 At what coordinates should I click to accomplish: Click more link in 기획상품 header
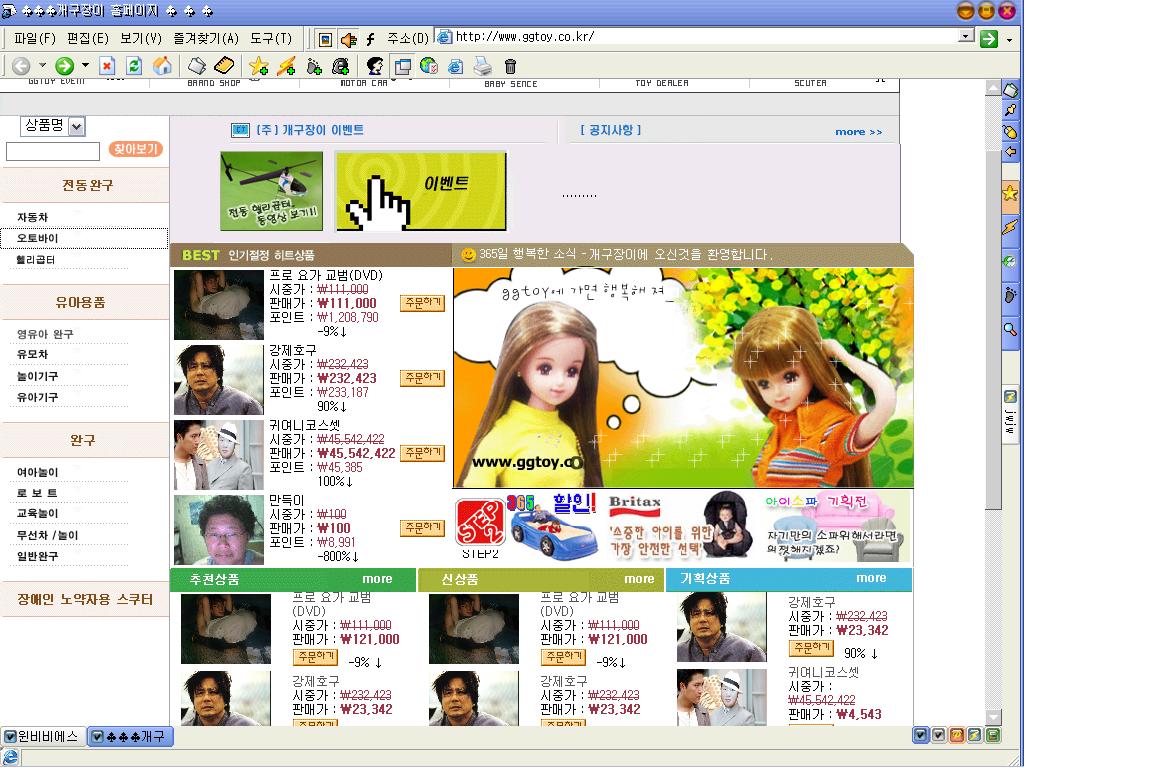pyautogui.click(x=871, y=578)
